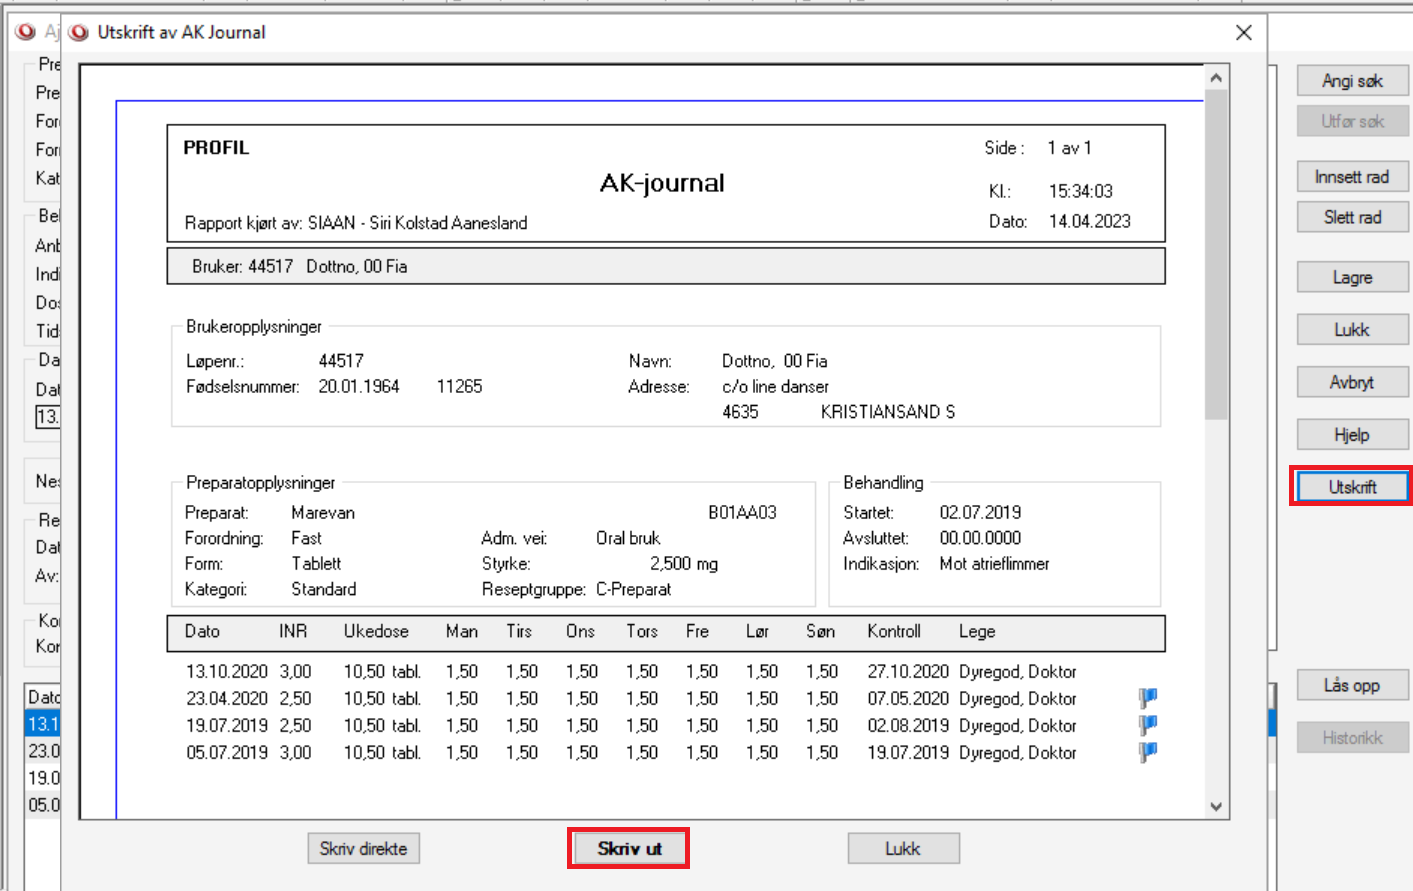
Task: Click the Ukedose column header
Action: click(376, 632)
